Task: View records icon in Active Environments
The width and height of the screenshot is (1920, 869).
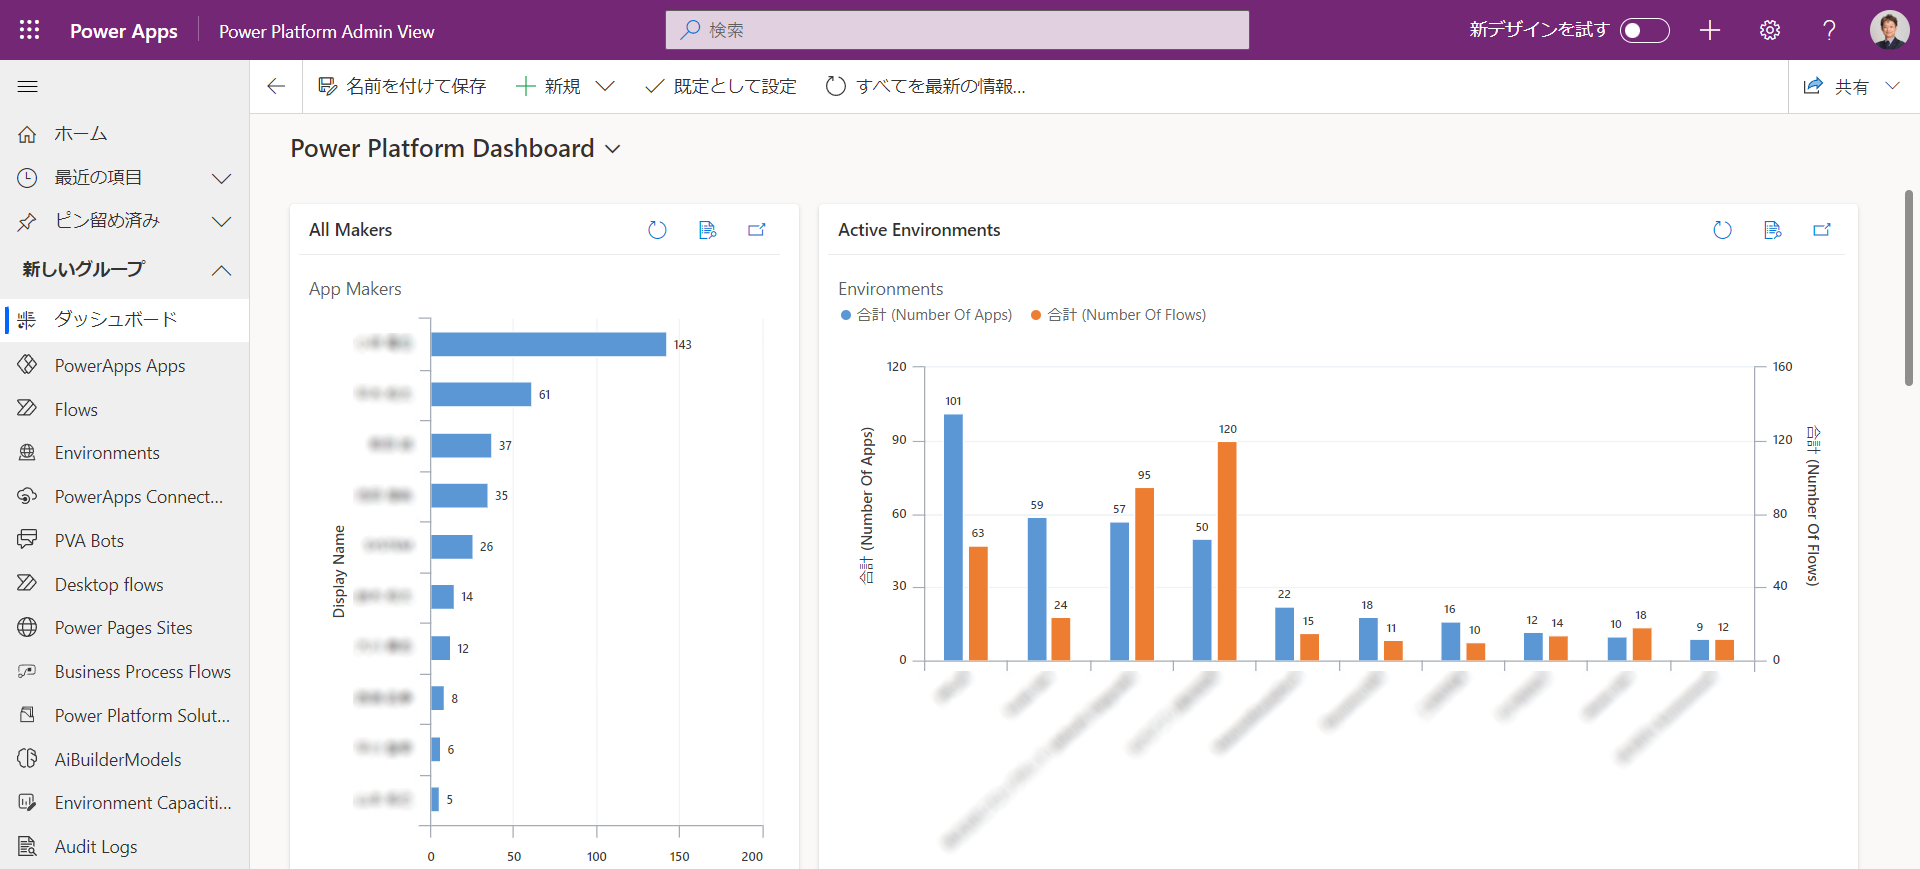Action: 1772,230
